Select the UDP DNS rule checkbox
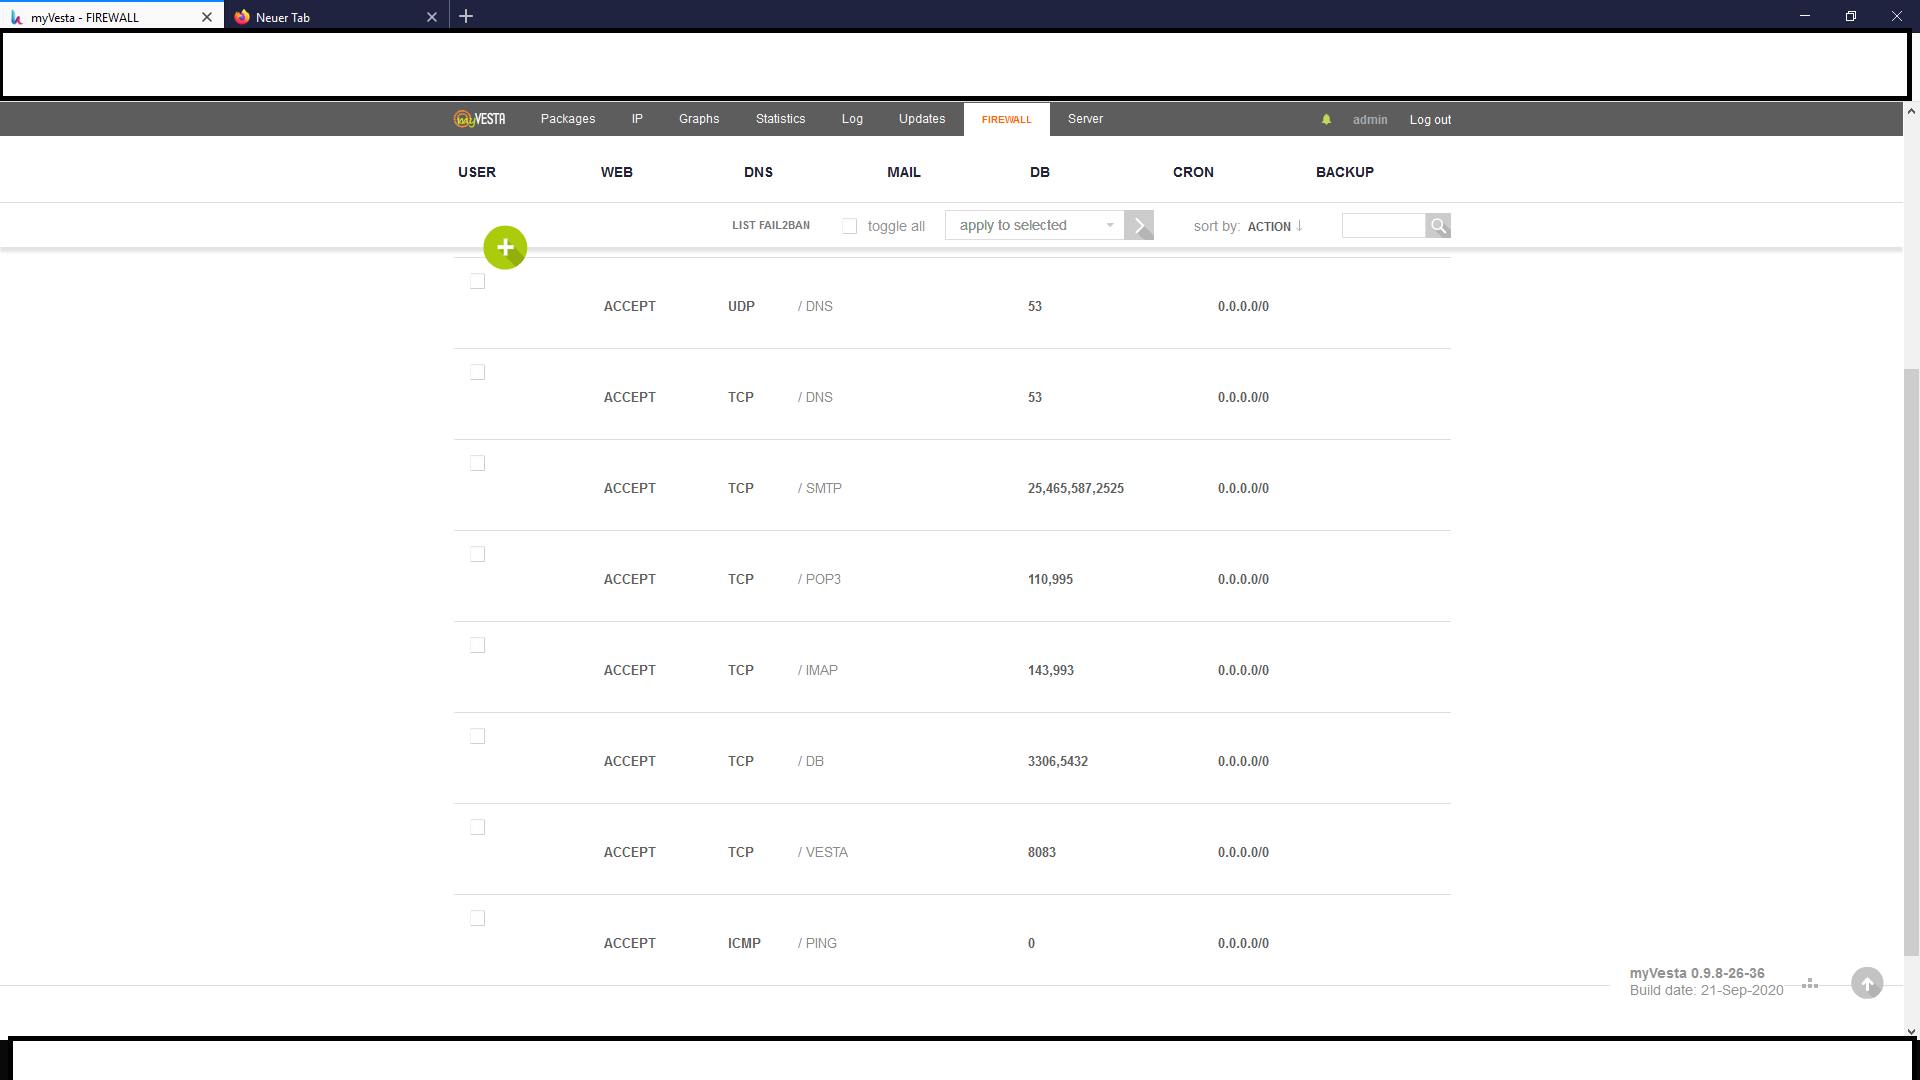The image size is (1920, 1080). coord(478,282)
